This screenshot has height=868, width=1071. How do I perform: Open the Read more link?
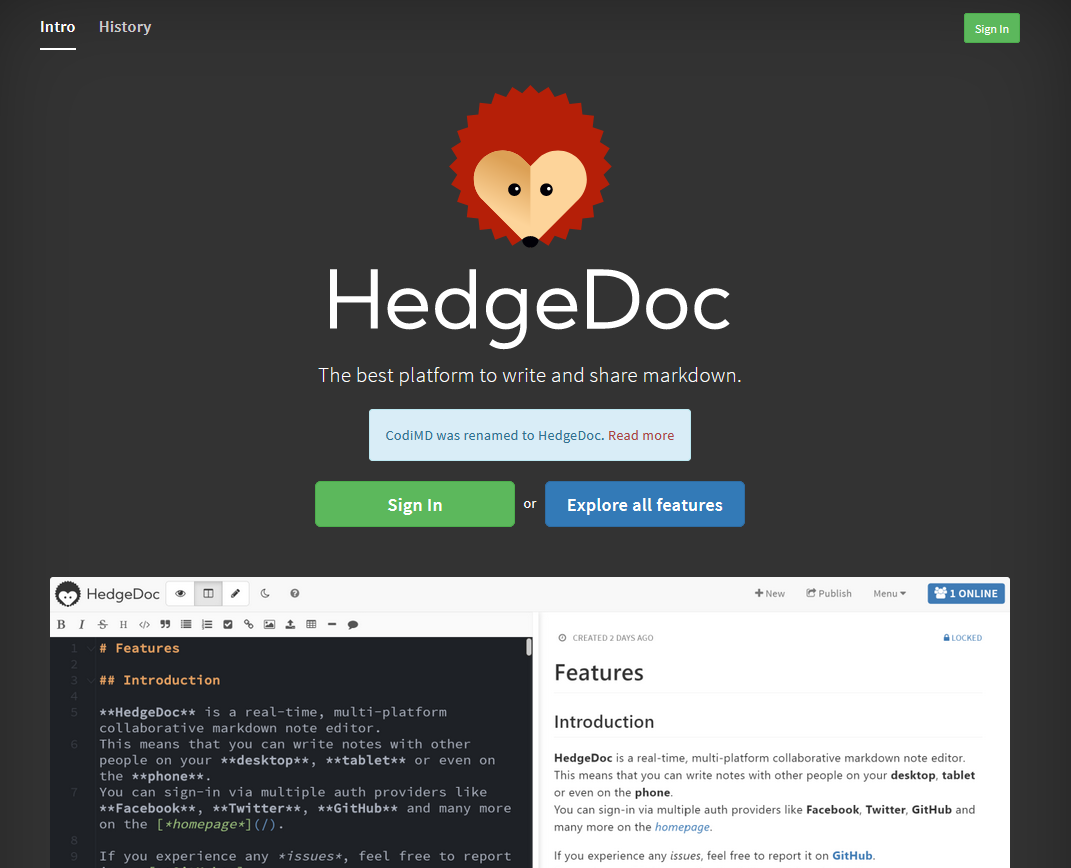coord(641,435)
